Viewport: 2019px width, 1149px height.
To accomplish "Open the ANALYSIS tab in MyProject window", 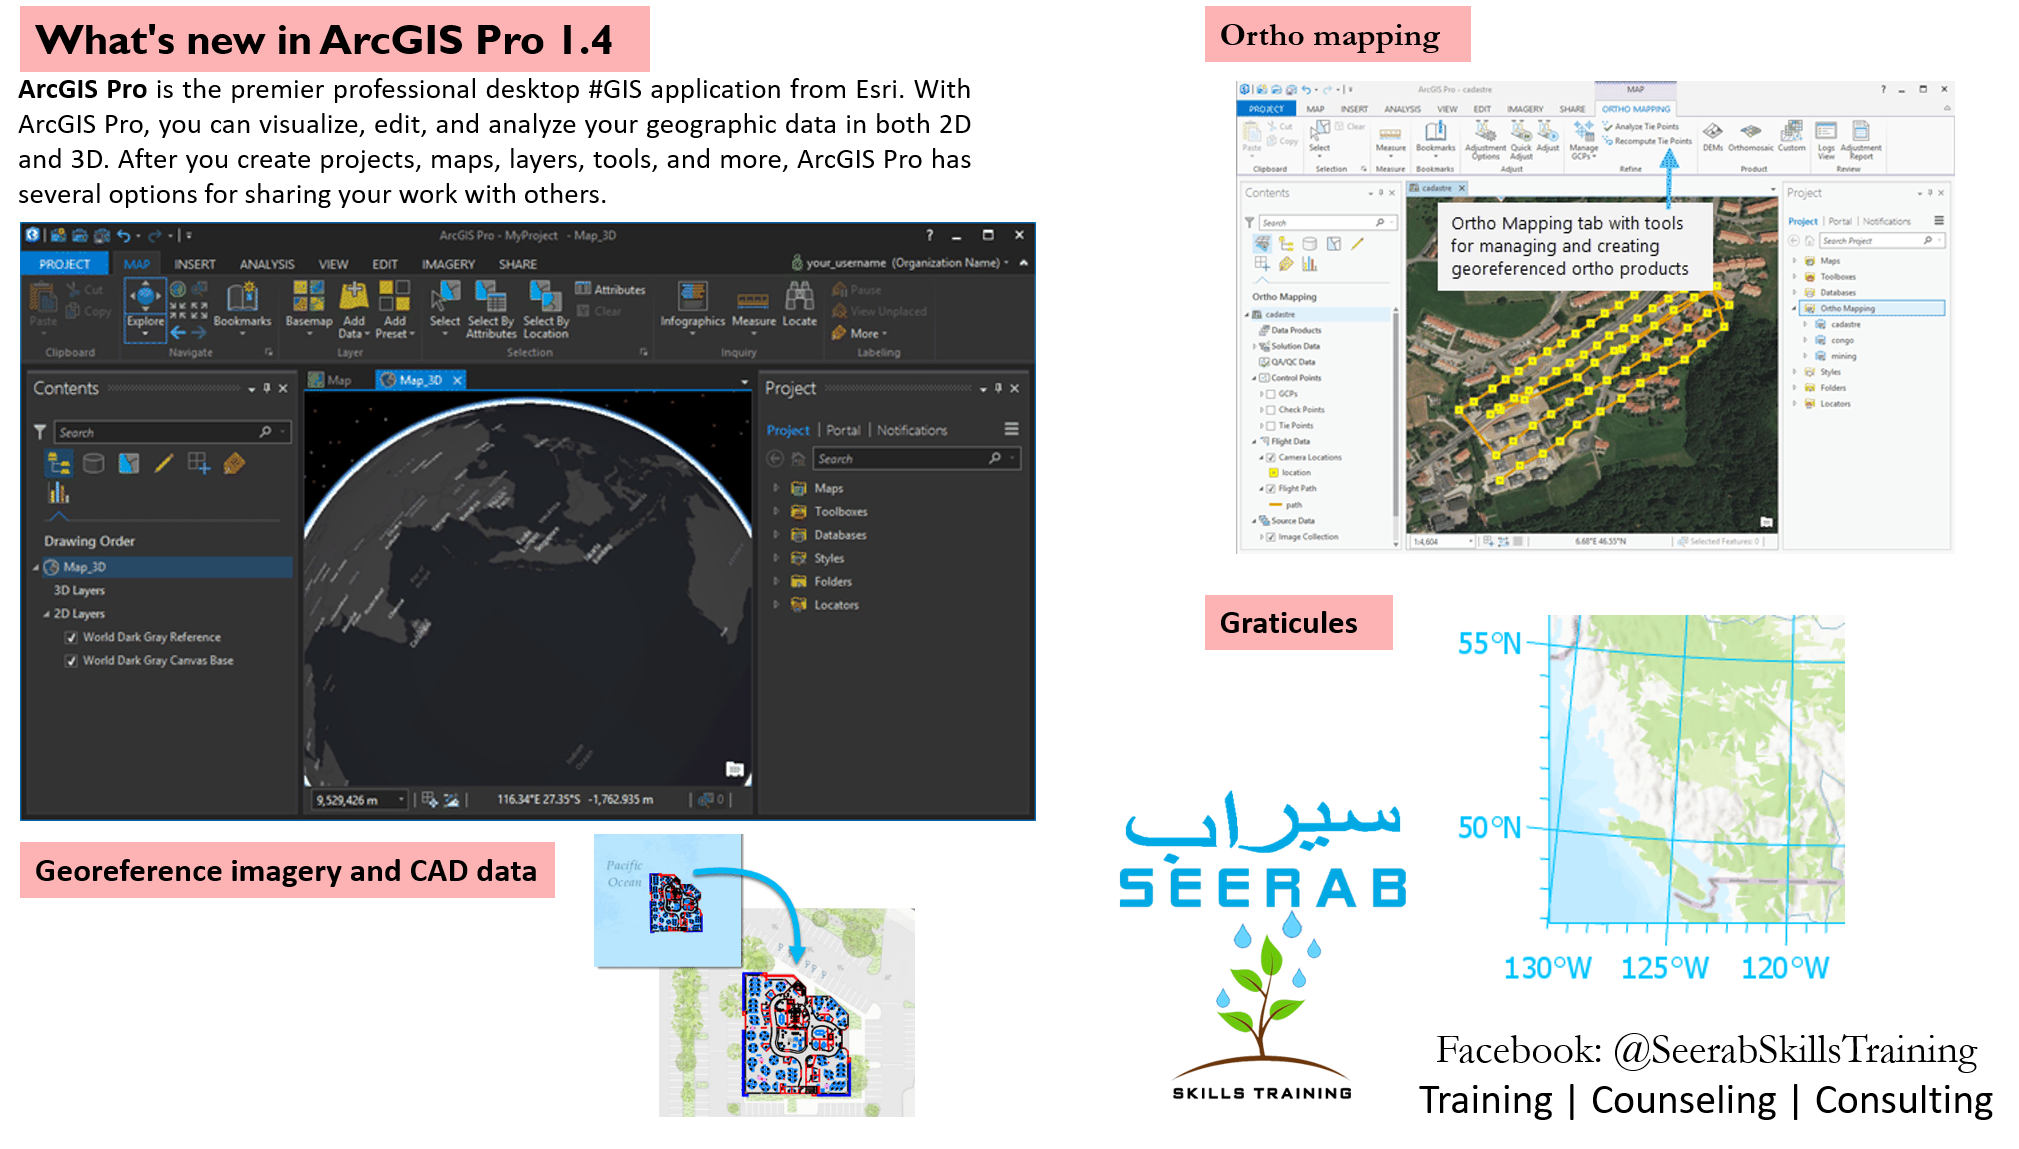I will click(267, 264).
